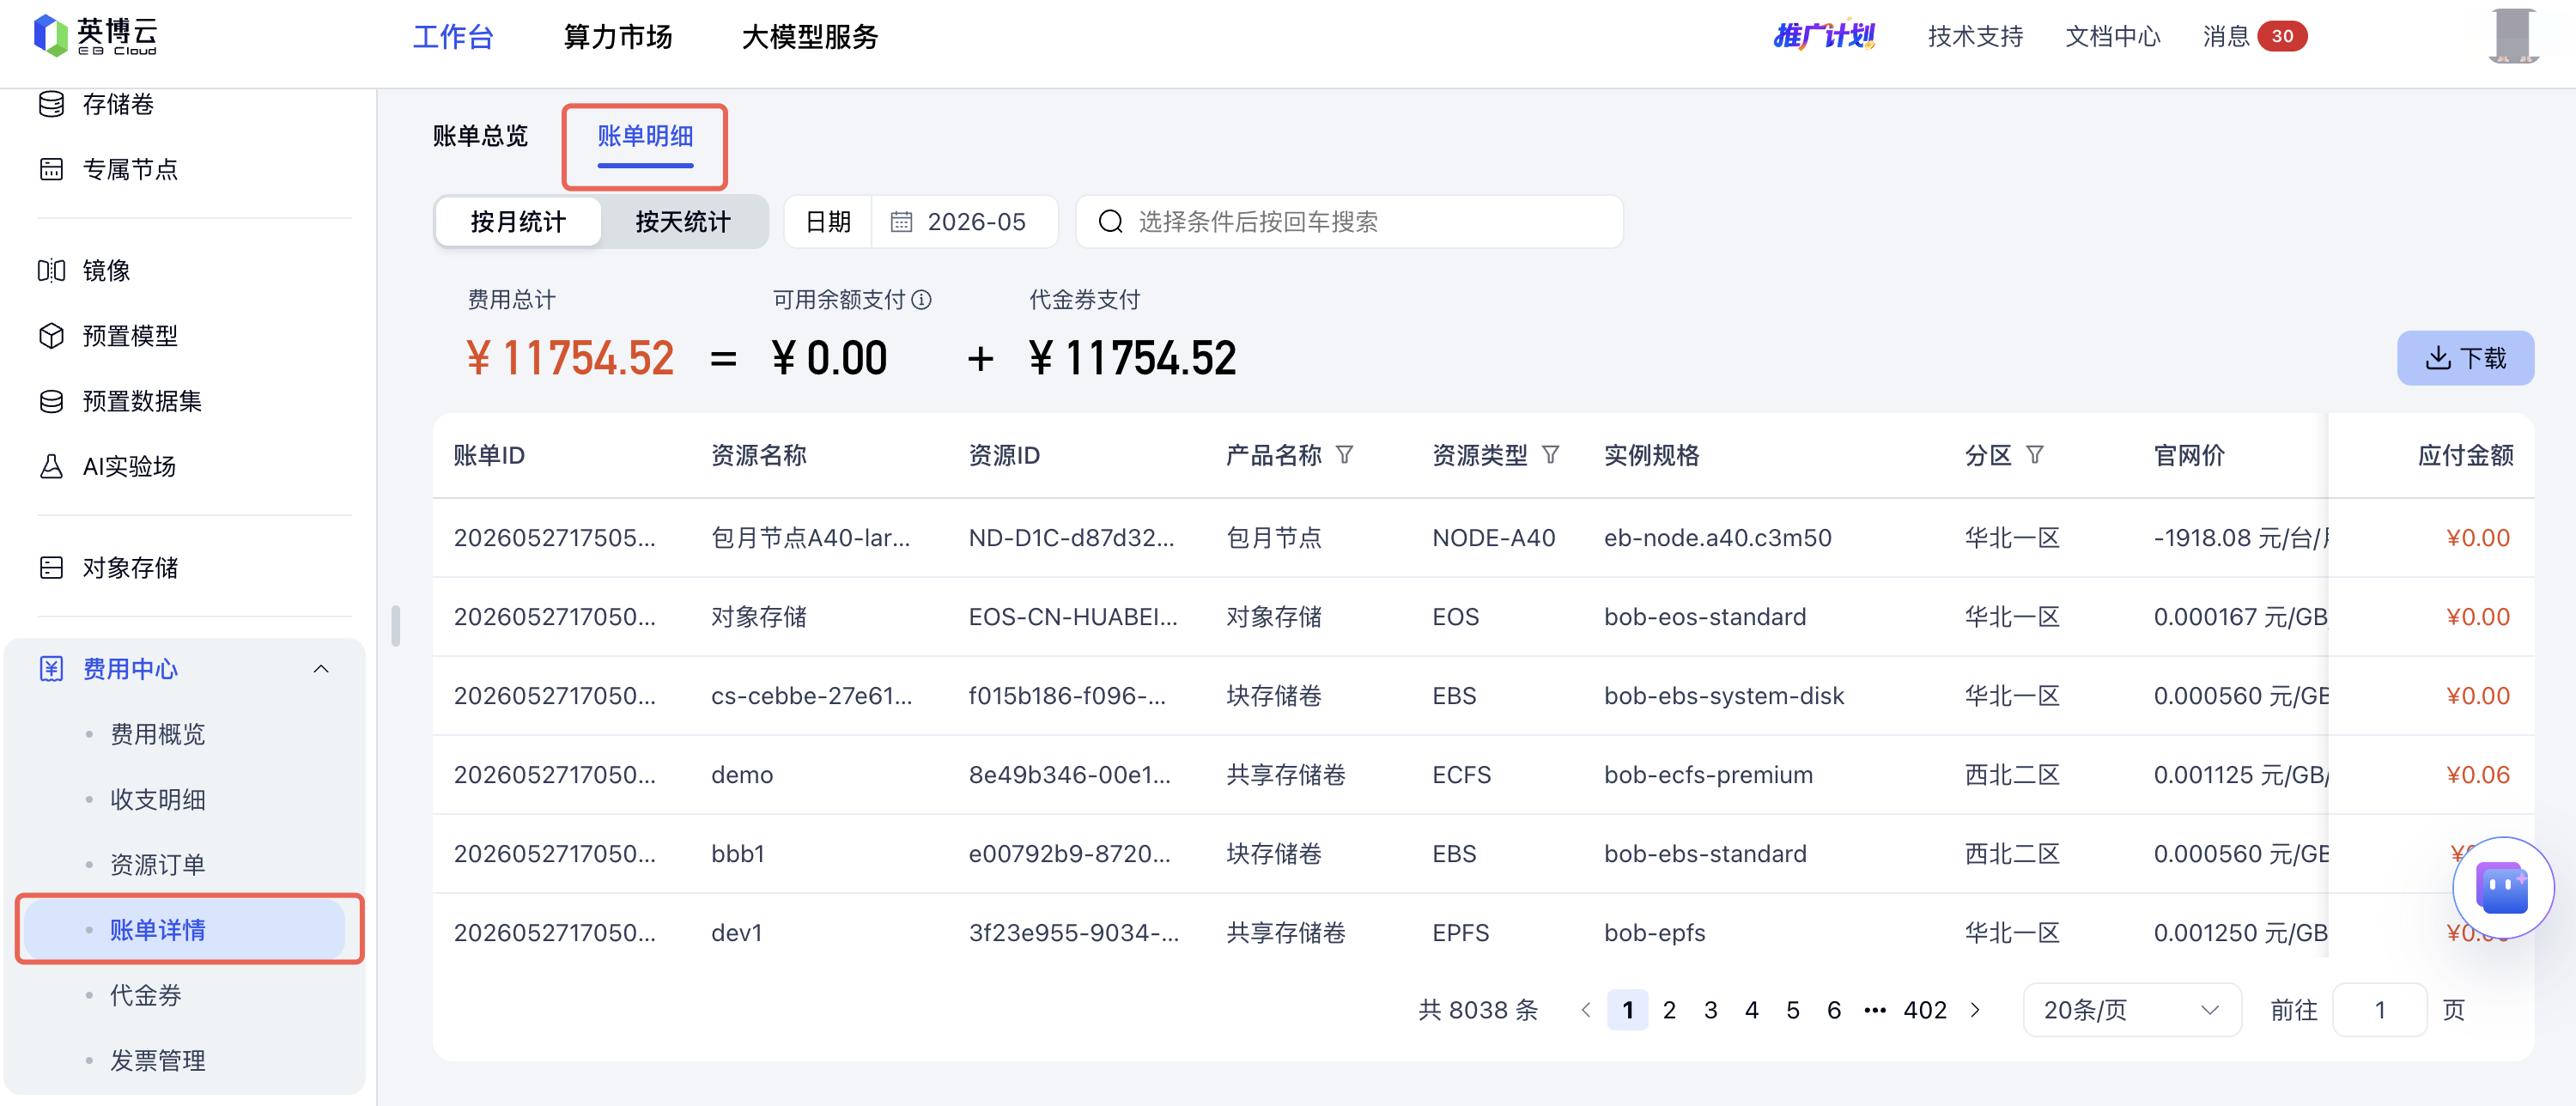Click the 预置数据集 database icon
This screenshot has height=1106, width=2576.
pyautogui.click(x=51, y=401)
